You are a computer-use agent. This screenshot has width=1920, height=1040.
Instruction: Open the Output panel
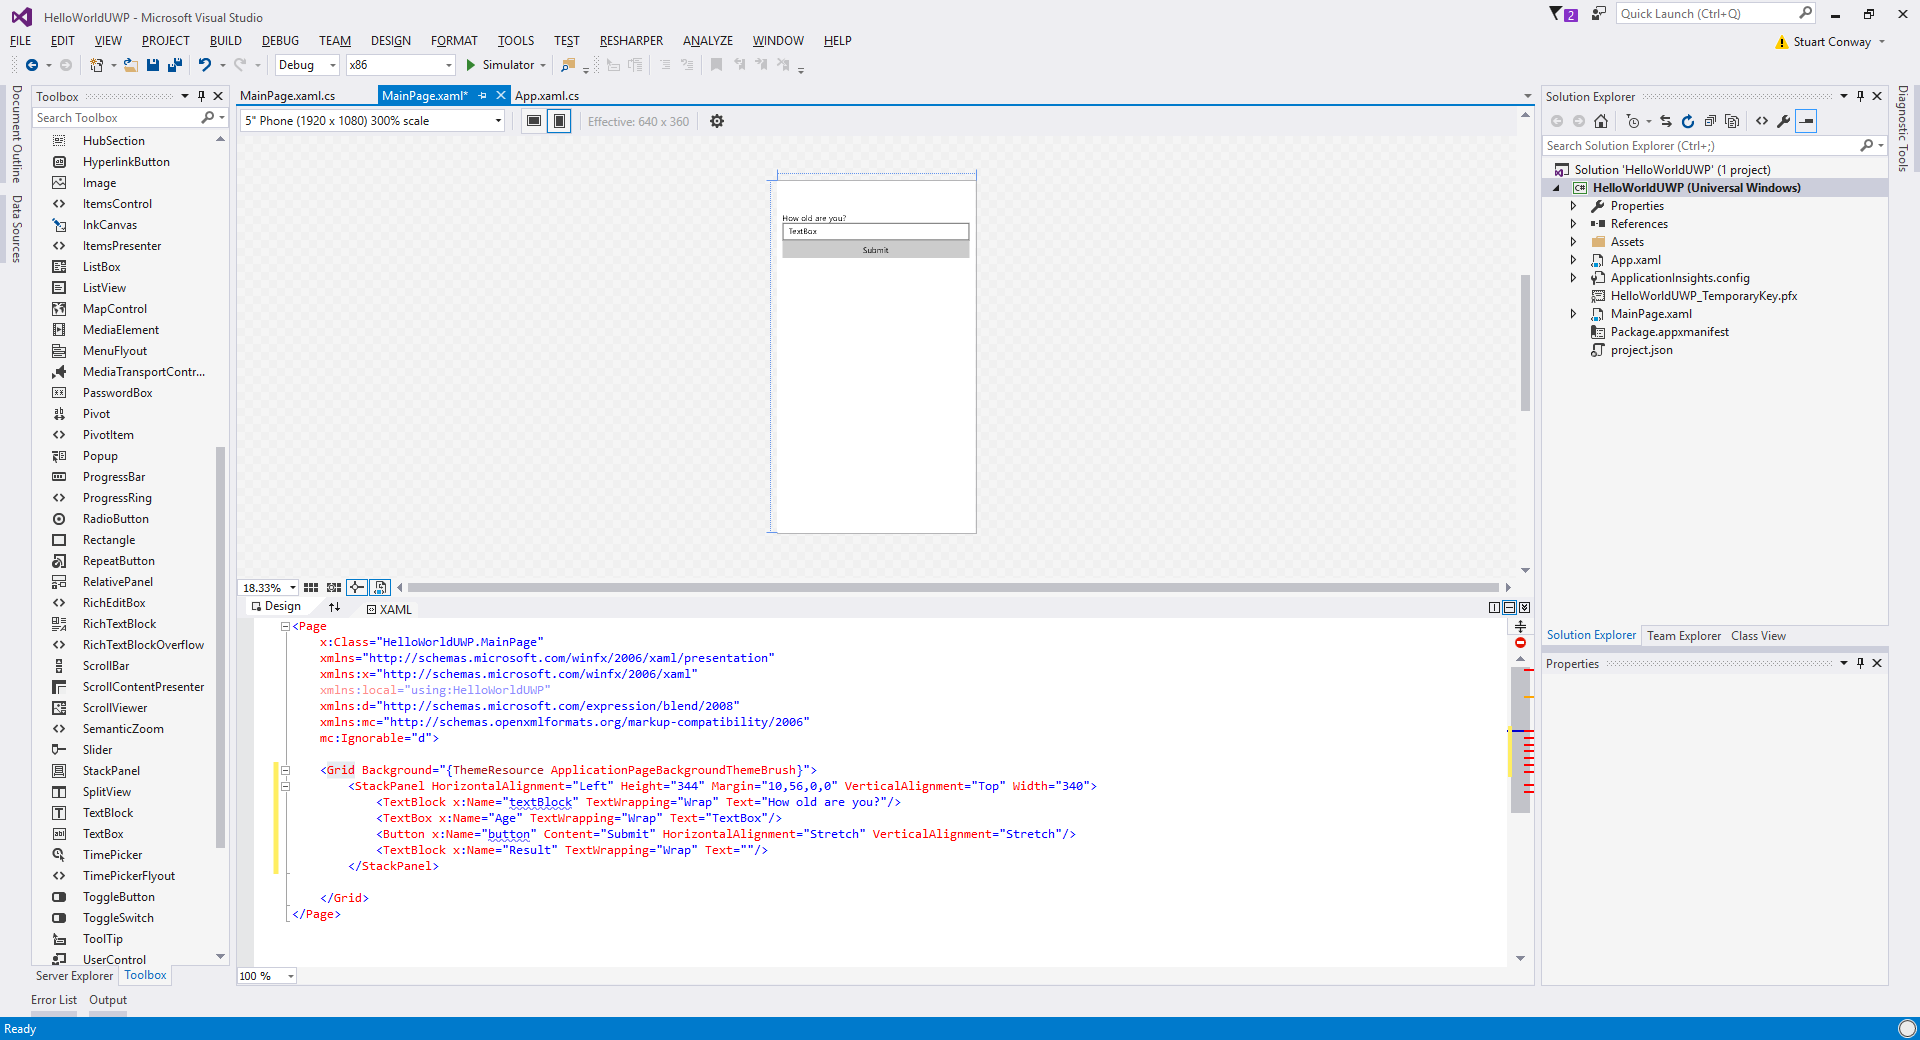[108, 1000]
